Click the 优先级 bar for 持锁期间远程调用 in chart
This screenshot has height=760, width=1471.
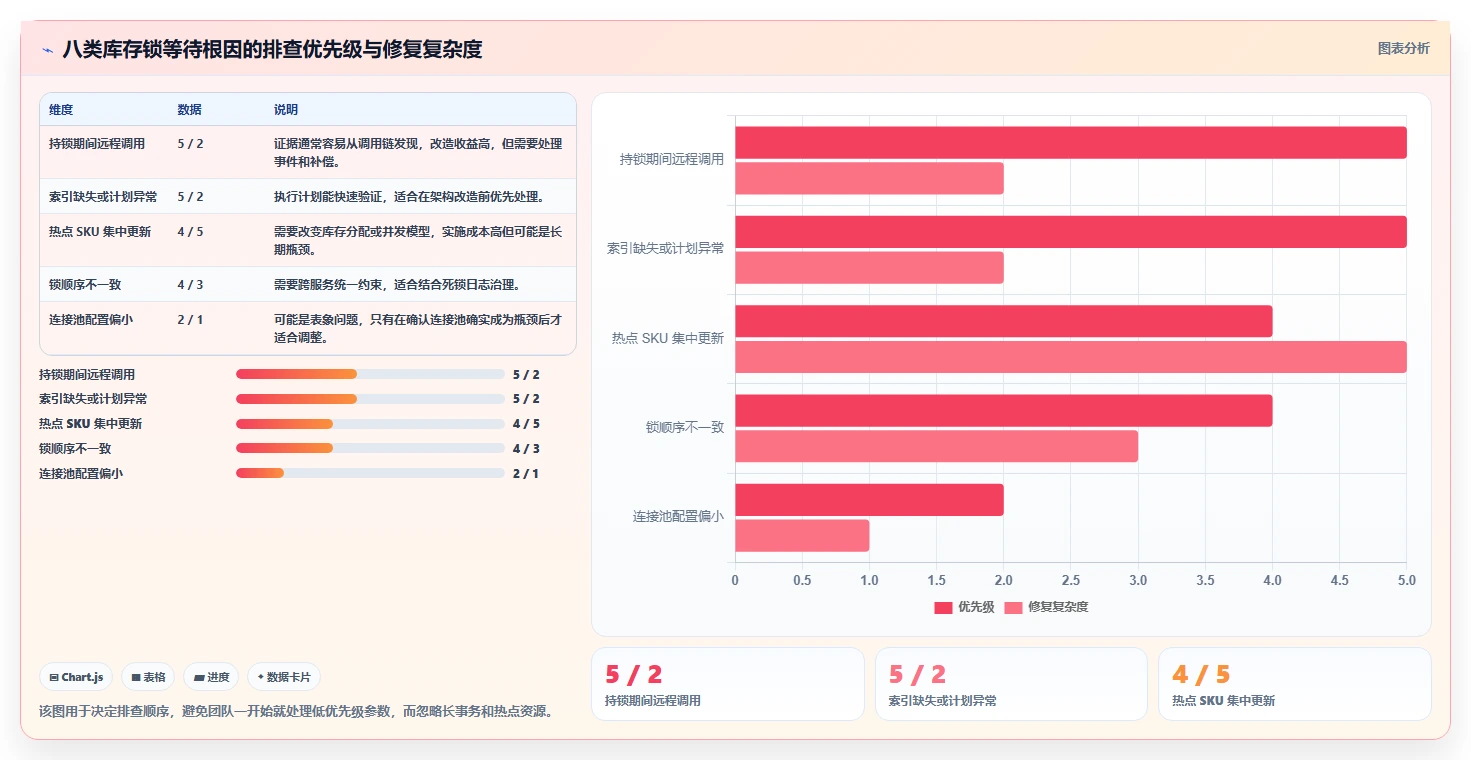click(1071, 142)
